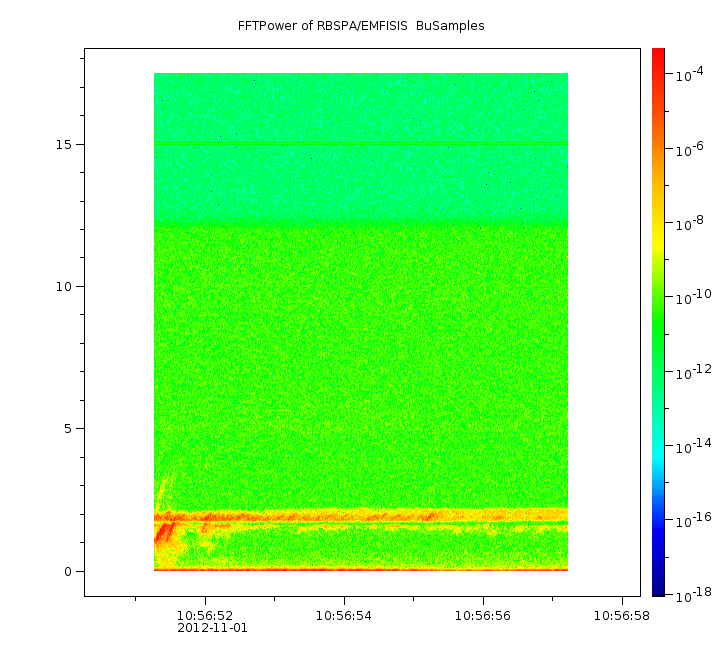This screenshot has width=724, height=656.
Task: Click the plot title 'FFTPower of RBSPA/EMFISIS BuSamples'
Action: tap(361, 26)
